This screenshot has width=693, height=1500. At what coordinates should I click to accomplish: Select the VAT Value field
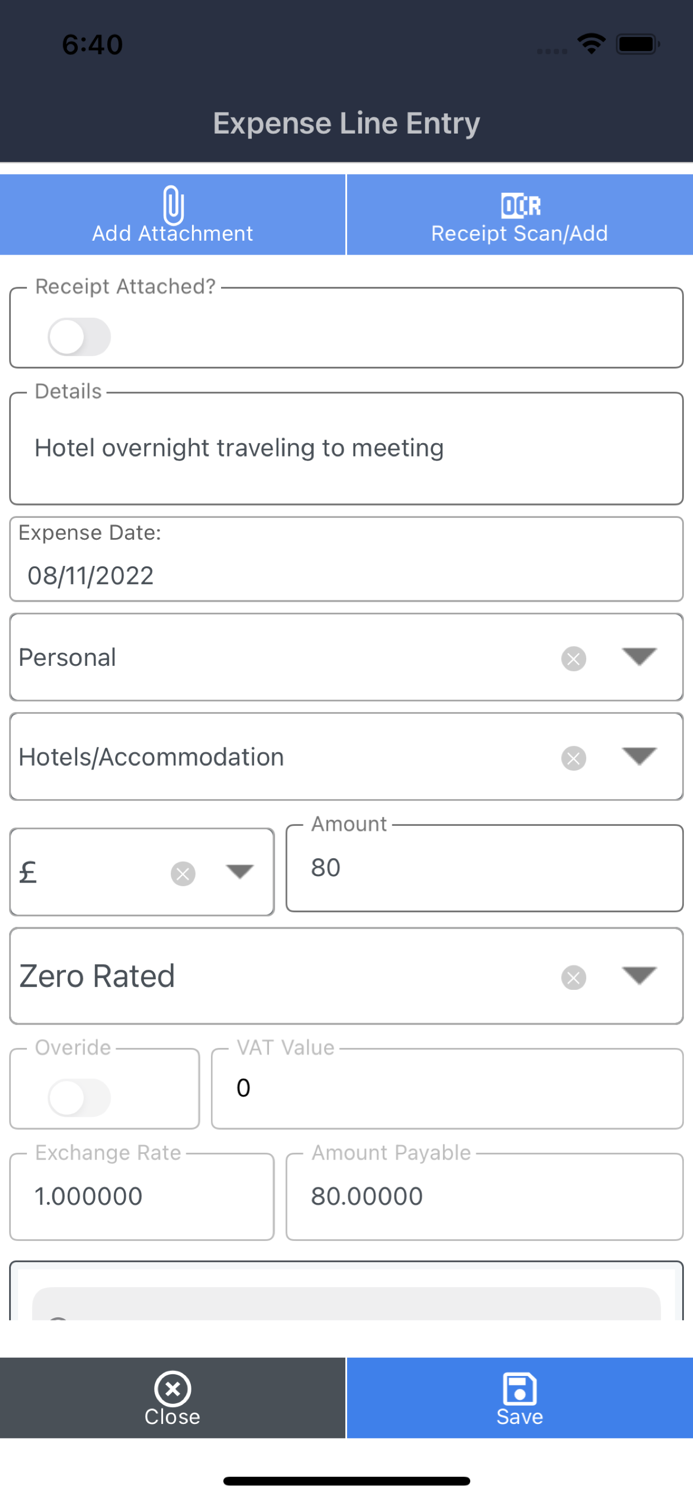pos(446,1088)
